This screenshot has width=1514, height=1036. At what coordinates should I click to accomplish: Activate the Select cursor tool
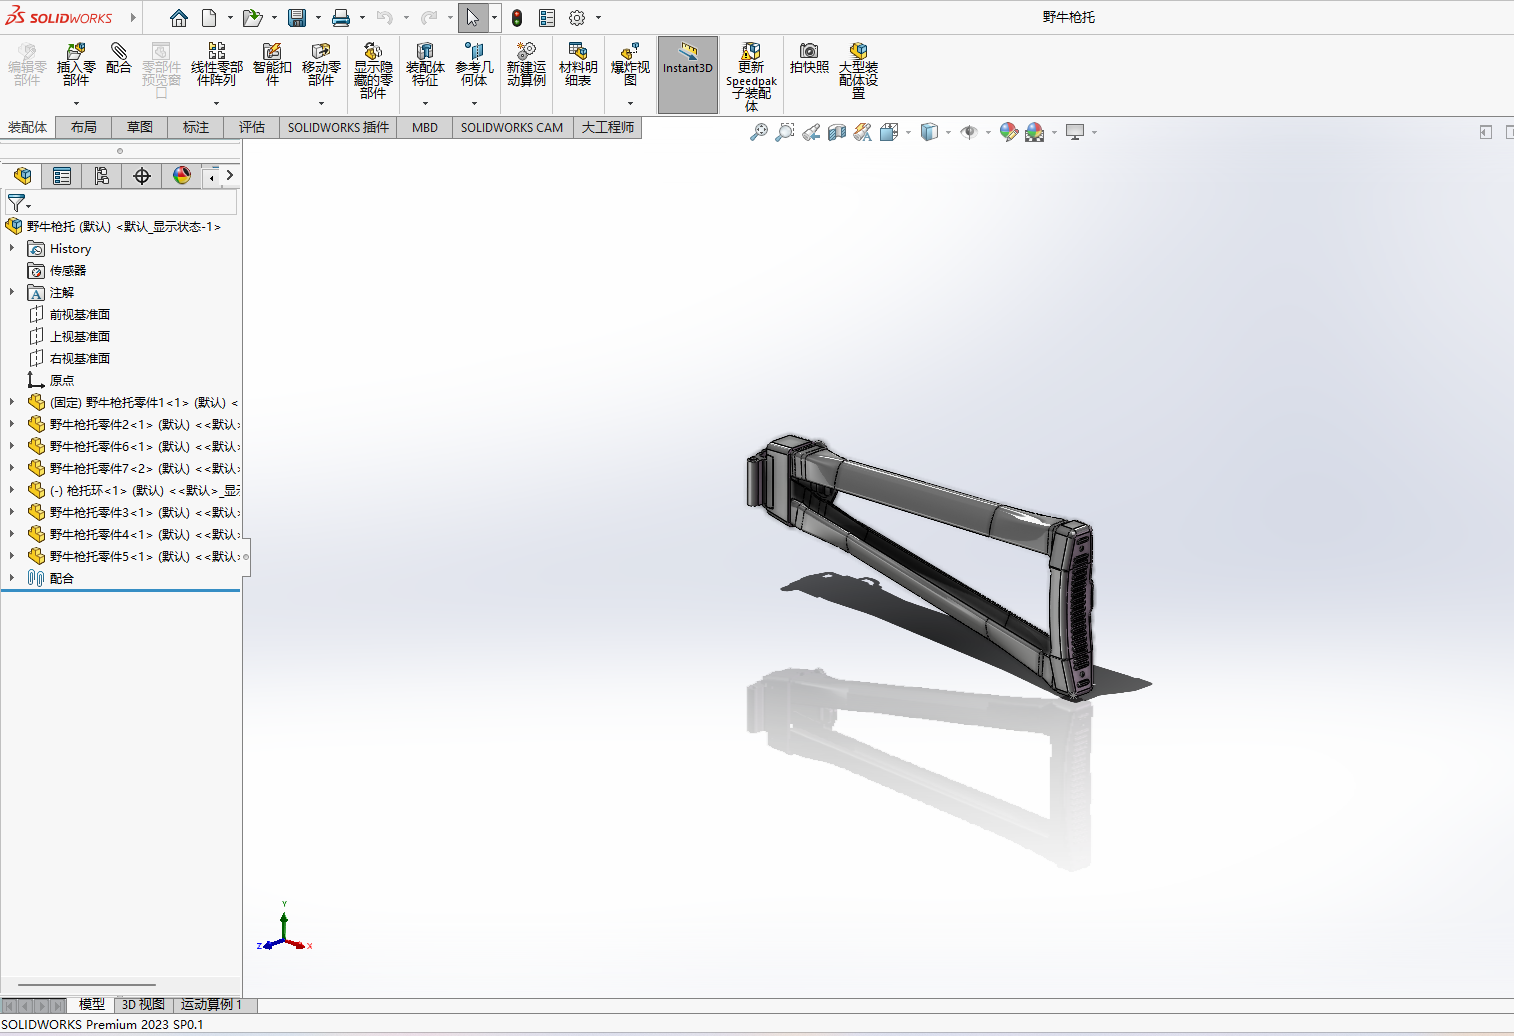pyautogui.click(x=473, y=18)
